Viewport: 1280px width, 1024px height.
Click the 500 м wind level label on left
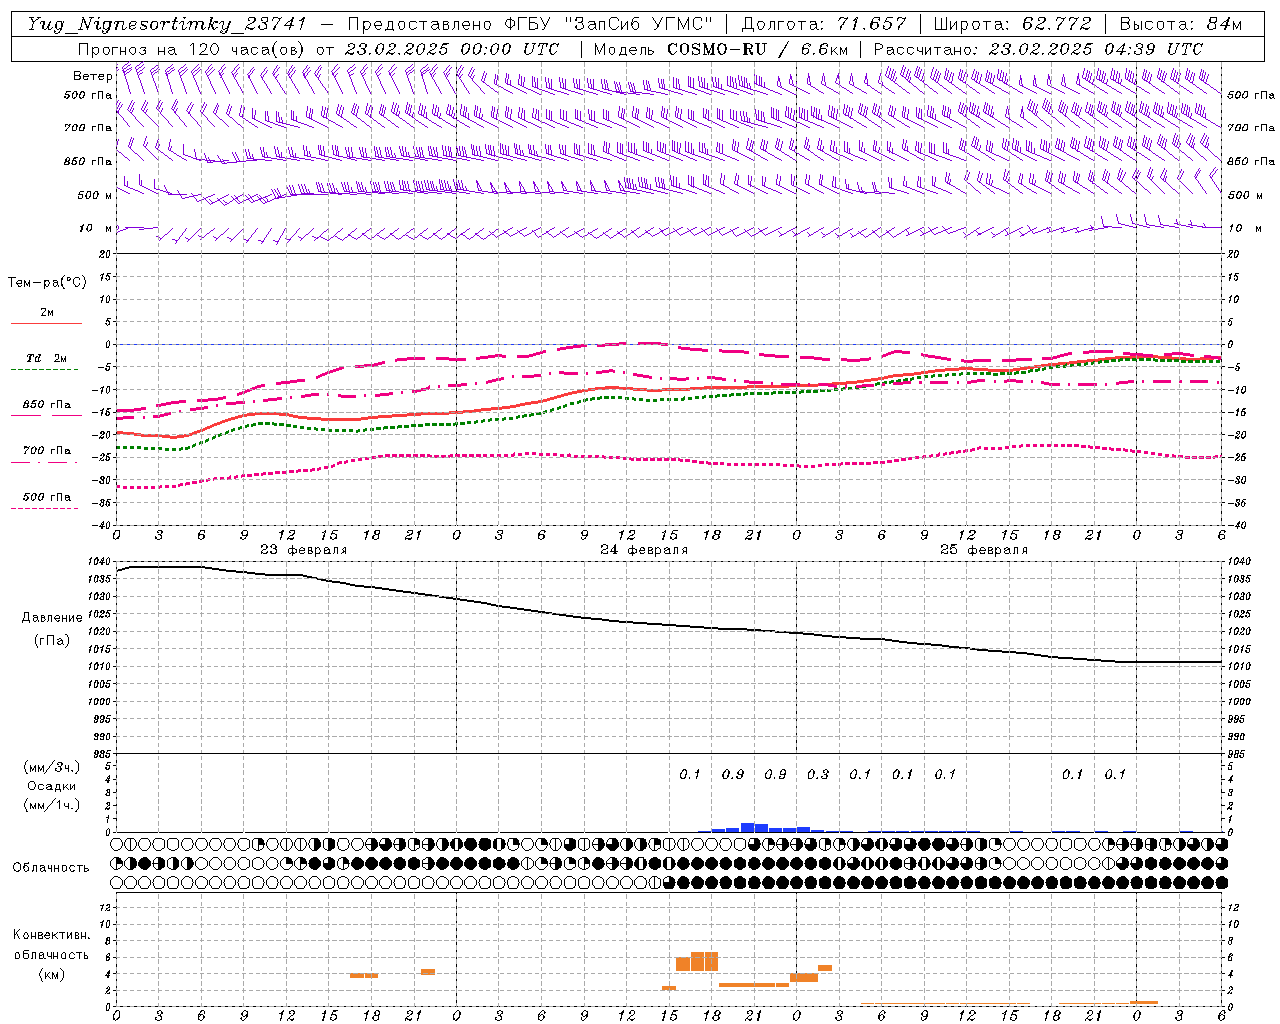click(95, 195)
